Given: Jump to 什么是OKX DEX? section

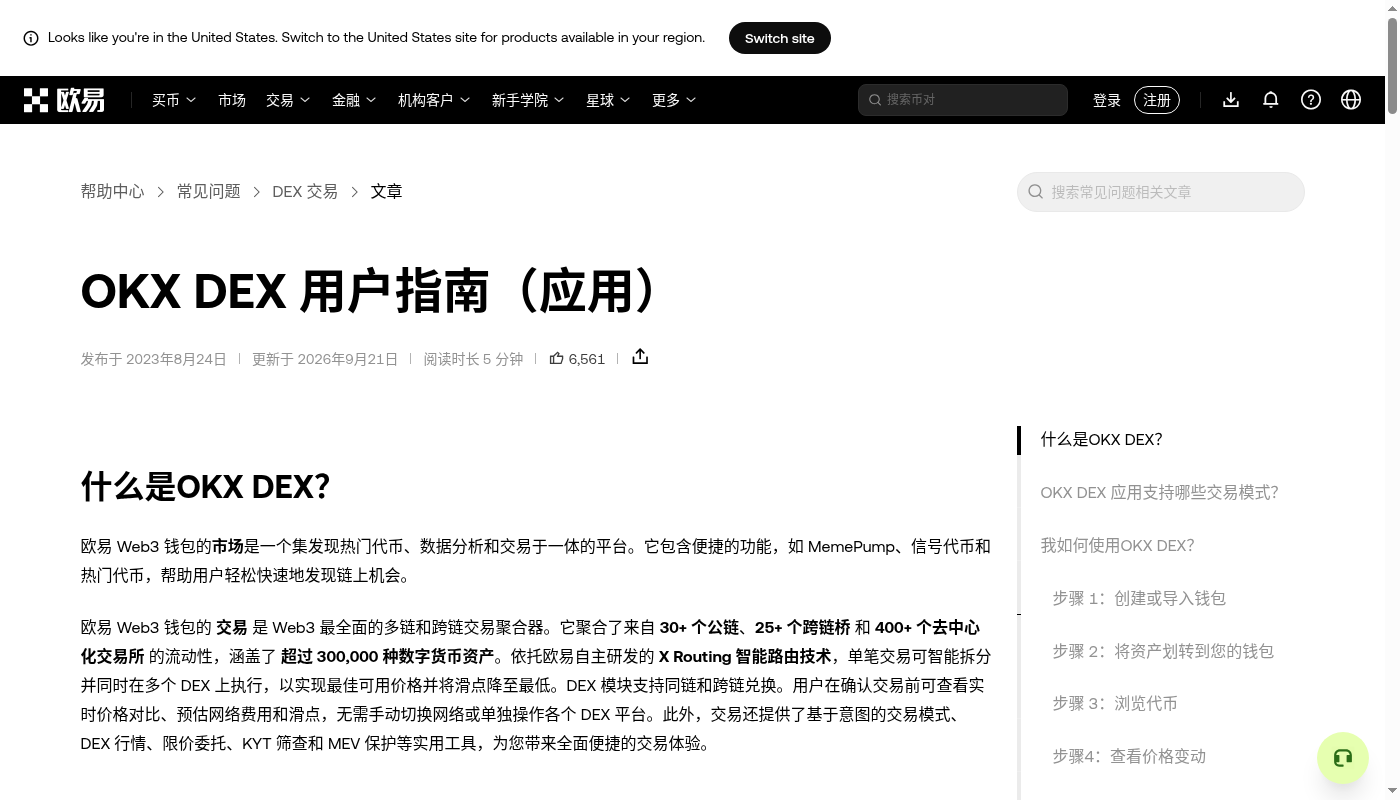Looking at the screenshot, I should tap(1101, 439).
